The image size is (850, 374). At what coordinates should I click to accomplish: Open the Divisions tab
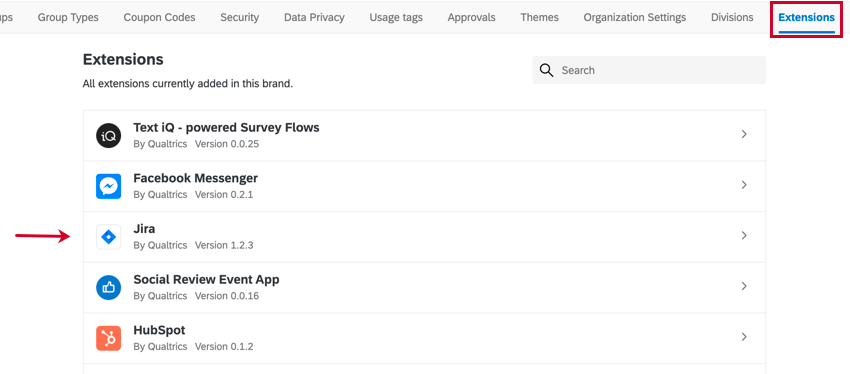click(x=732, y=17)
